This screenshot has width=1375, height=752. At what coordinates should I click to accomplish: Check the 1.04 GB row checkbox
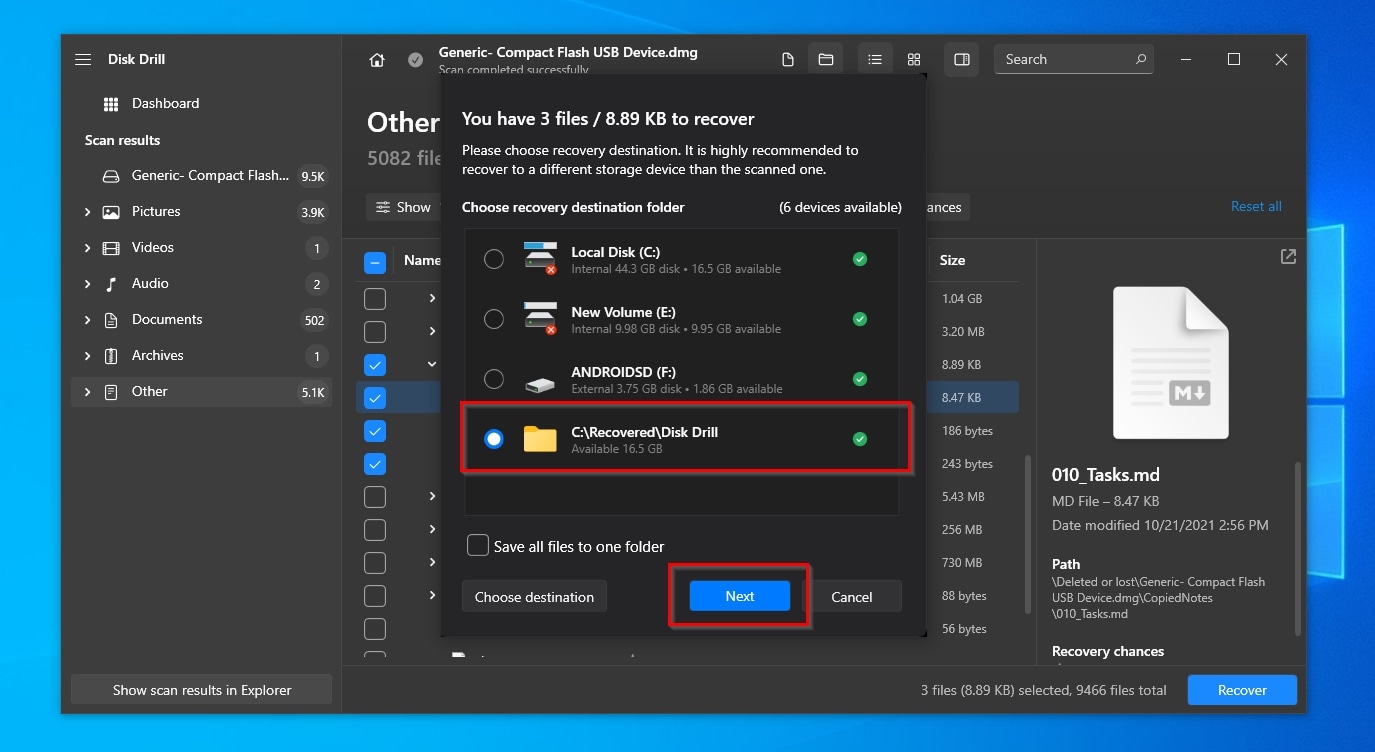pos(374,298)
